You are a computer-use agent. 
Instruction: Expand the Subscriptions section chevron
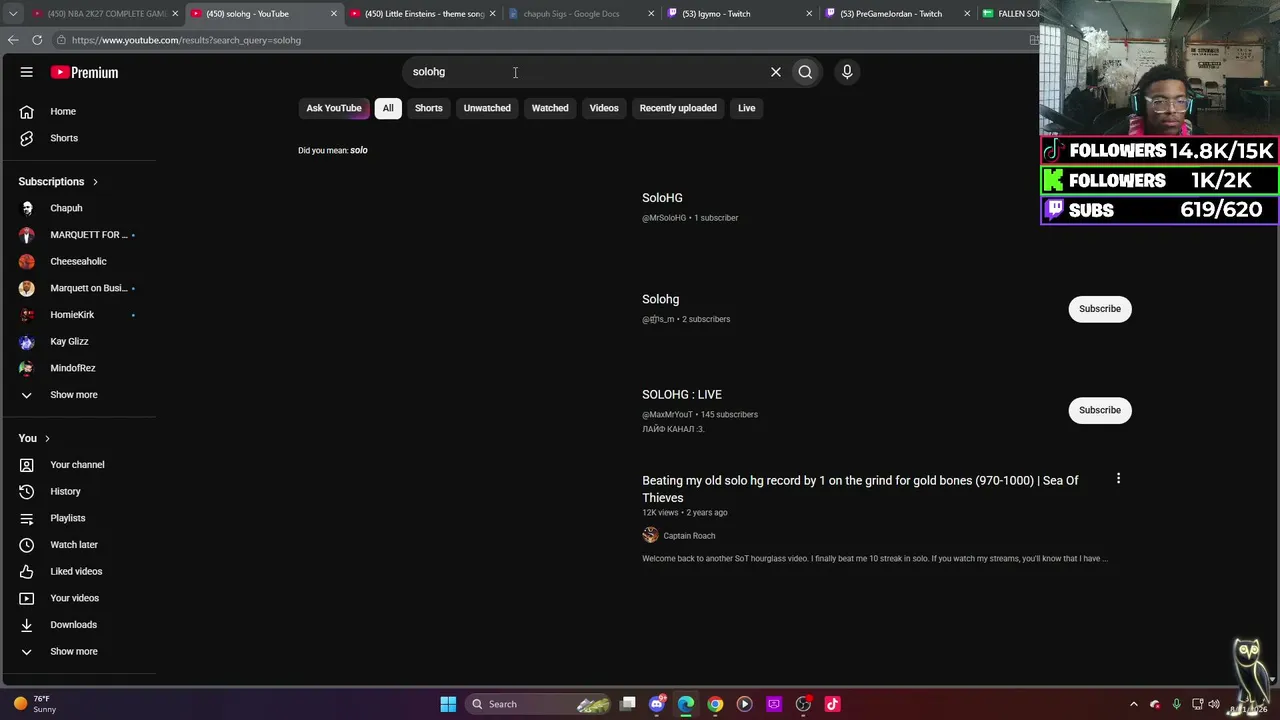tap(95, 182)
